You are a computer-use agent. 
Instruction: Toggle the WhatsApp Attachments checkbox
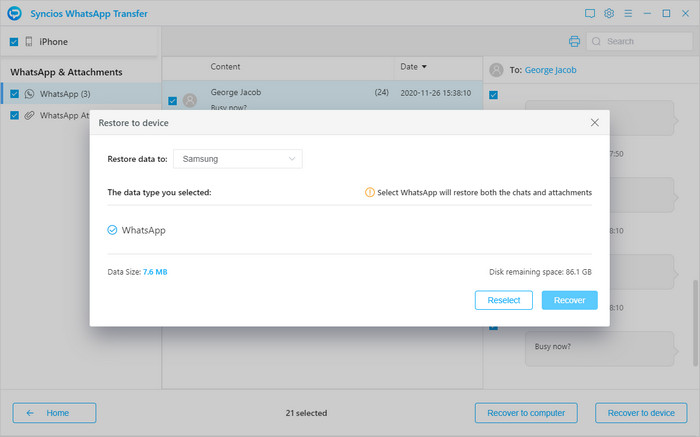coord(14,115)
